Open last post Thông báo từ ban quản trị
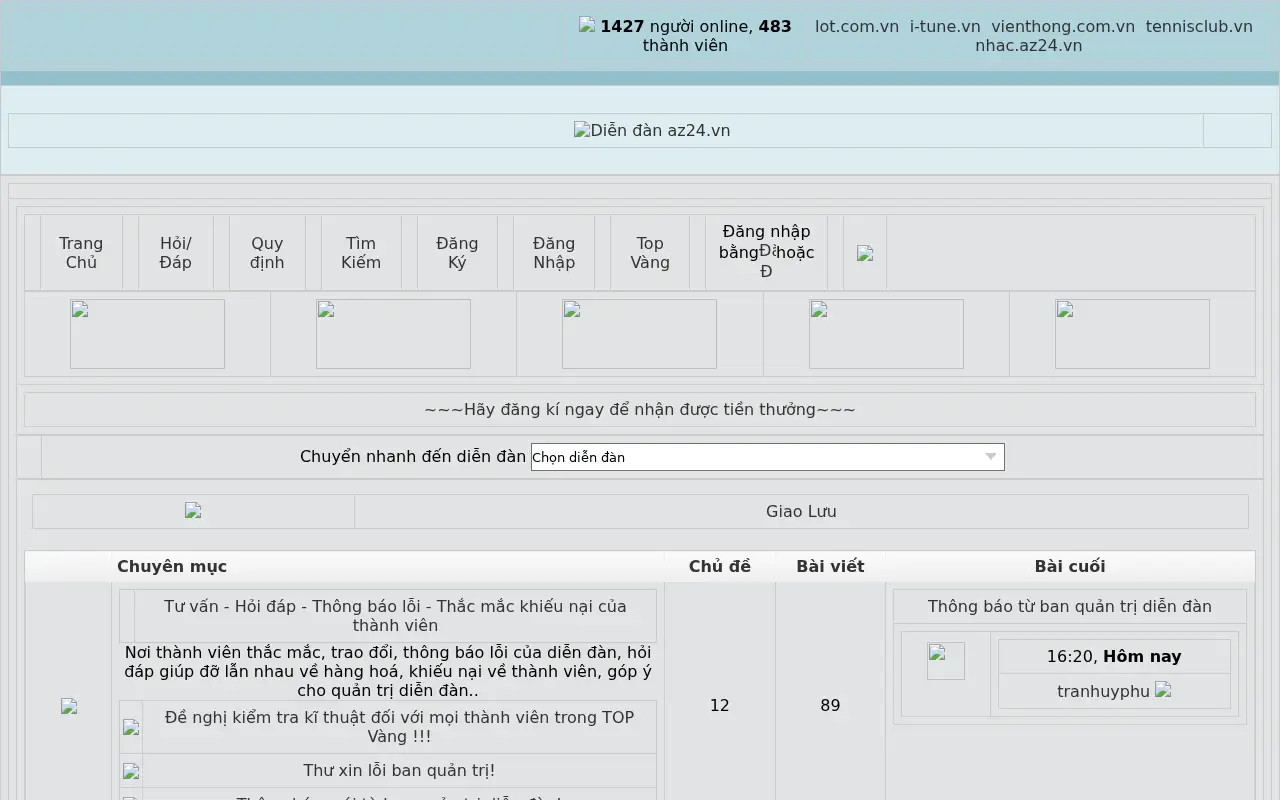The image size is (1280, 800). click(x=1069, y=606)
